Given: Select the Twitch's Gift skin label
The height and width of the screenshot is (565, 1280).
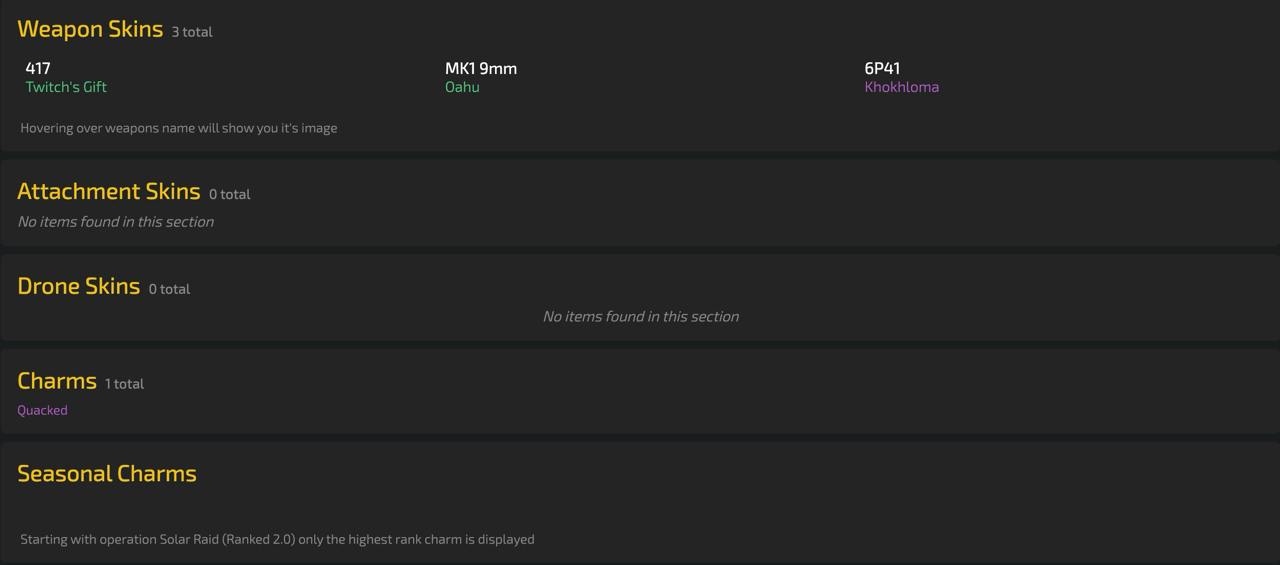Looking at the screenshot, I should pos(66,87).
